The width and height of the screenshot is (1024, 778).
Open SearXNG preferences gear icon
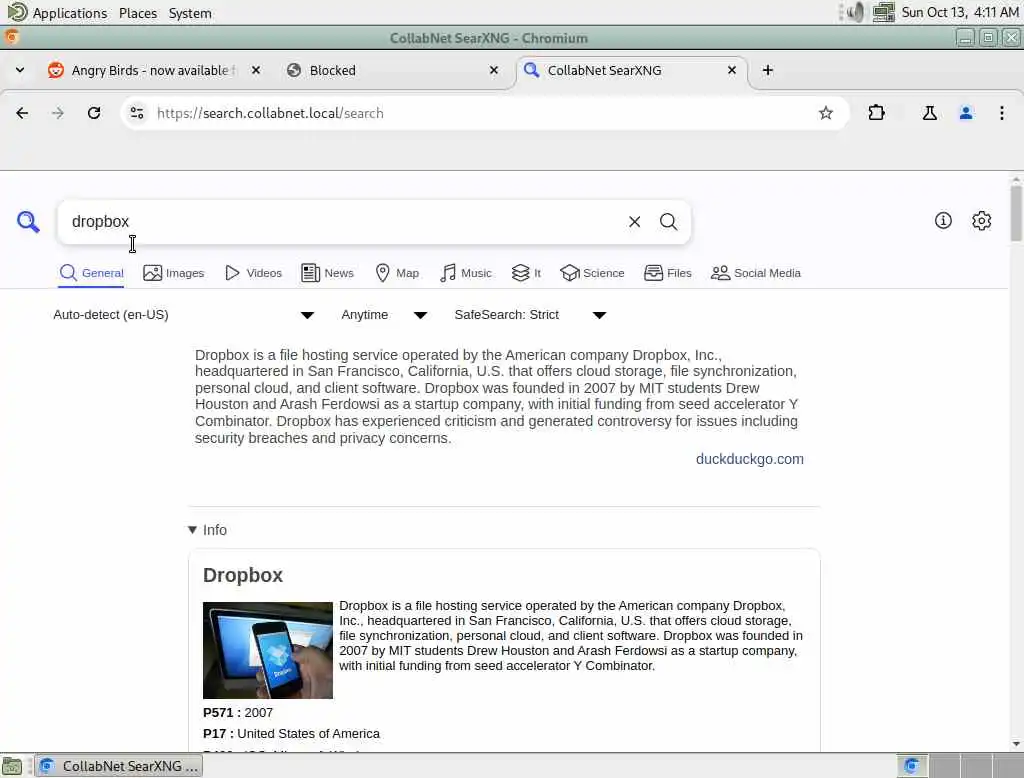(981, 221)
